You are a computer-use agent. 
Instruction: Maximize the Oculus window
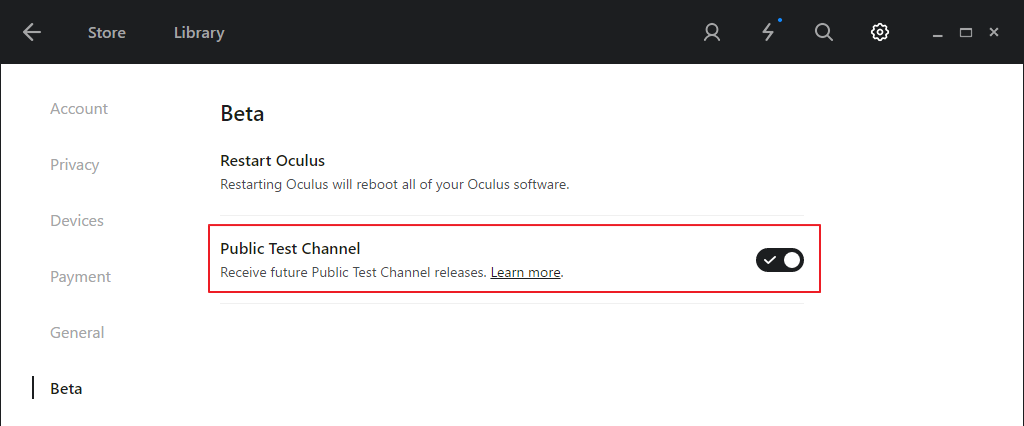click(x=966, y=32)
